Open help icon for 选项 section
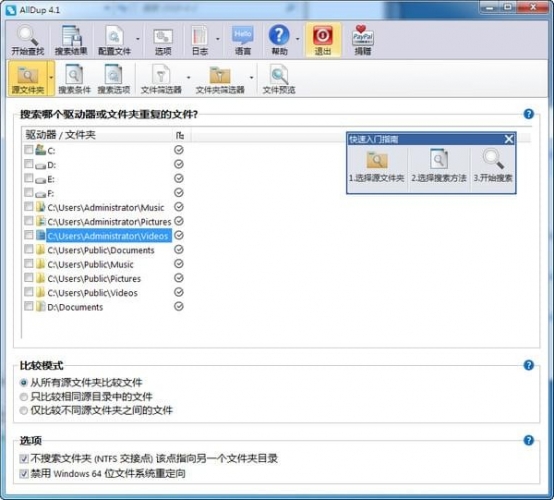This screenshot has height=500, width=554. (x=529, y=440)
